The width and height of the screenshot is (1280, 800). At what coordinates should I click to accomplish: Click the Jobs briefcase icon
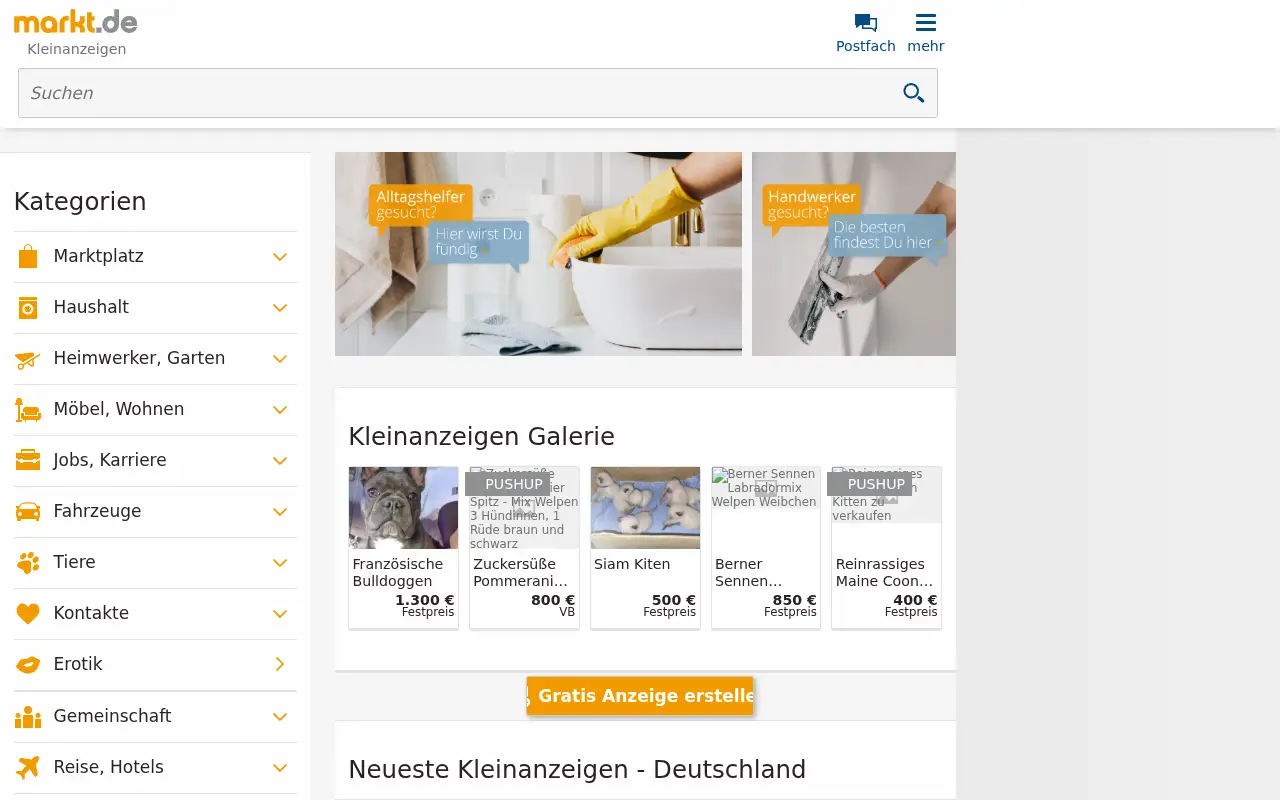(x=28, y=460)
